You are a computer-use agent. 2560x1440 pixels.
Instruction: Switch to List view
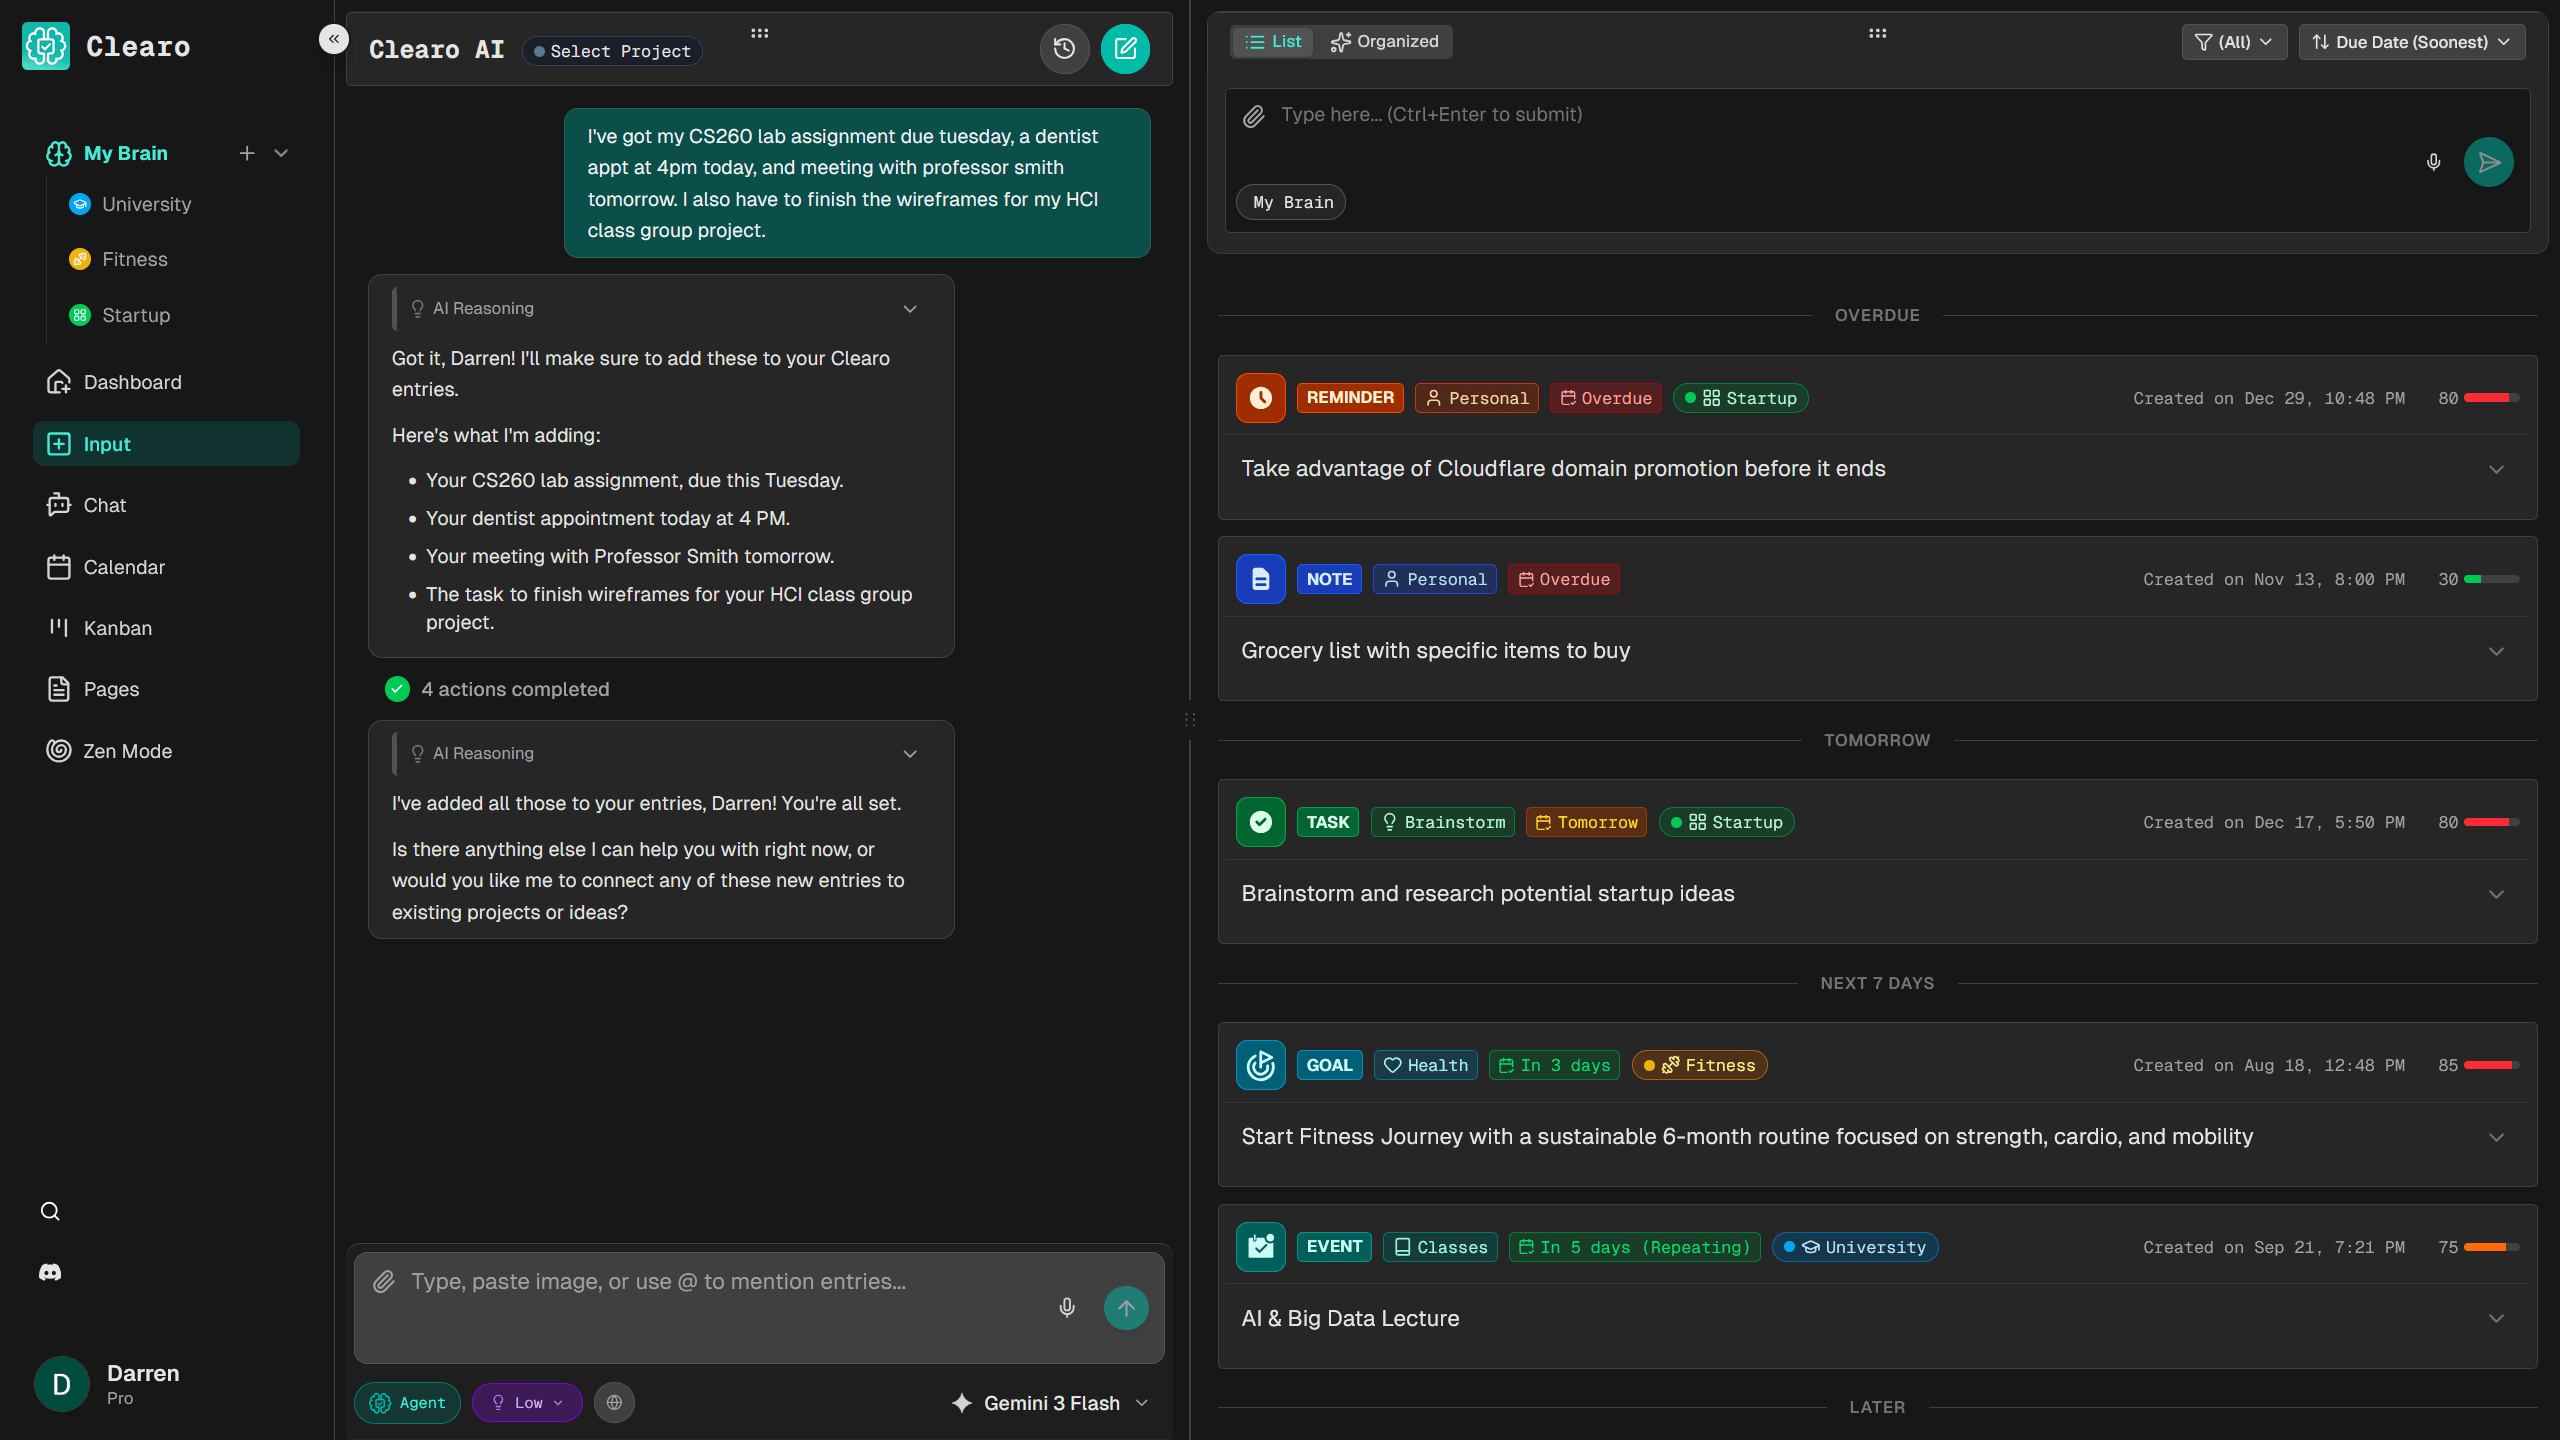pyautogui.click(x=1273, y=41)
